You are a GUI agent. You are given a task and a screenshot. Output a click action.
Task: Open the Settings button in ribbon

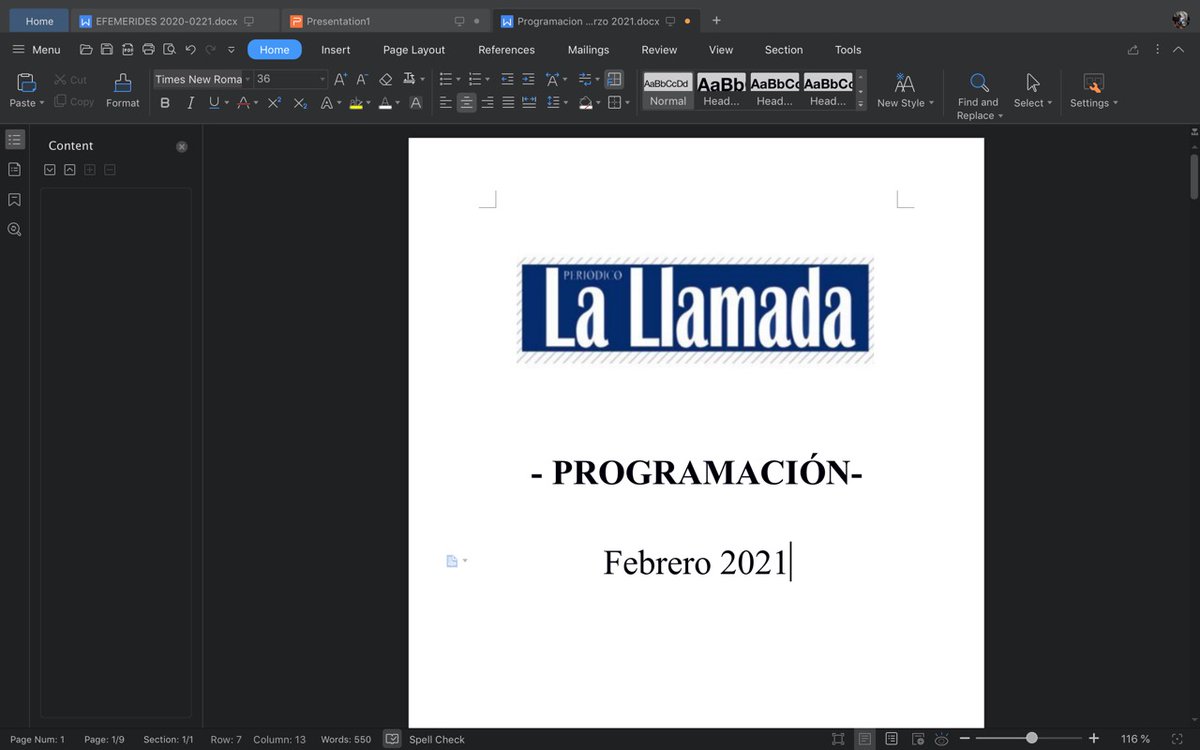(x=1094, y=90)
